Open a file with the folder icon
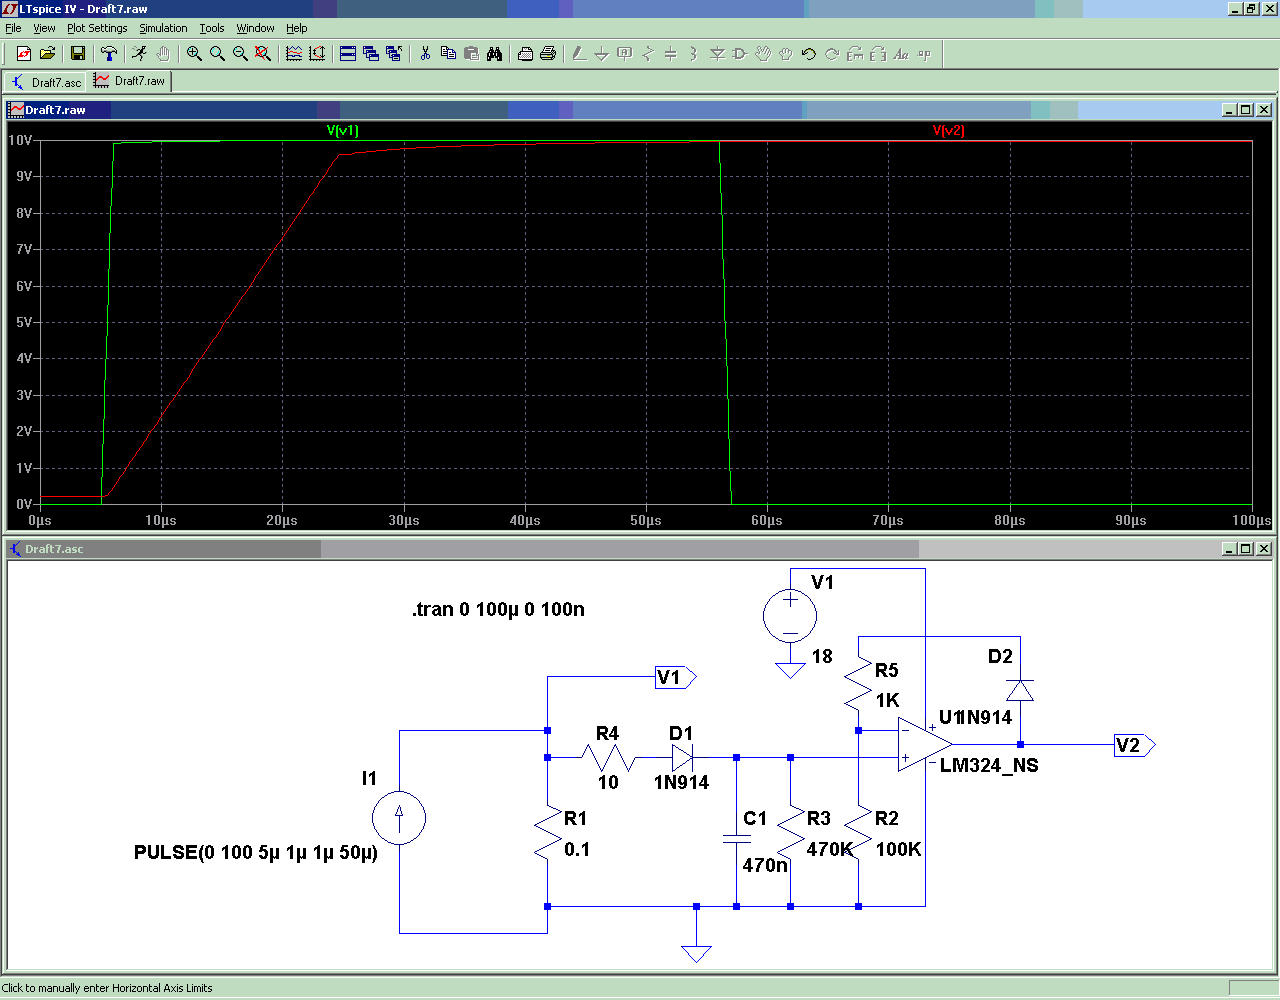Screen dimensions: 1280x1000 (x=47, y=54)
